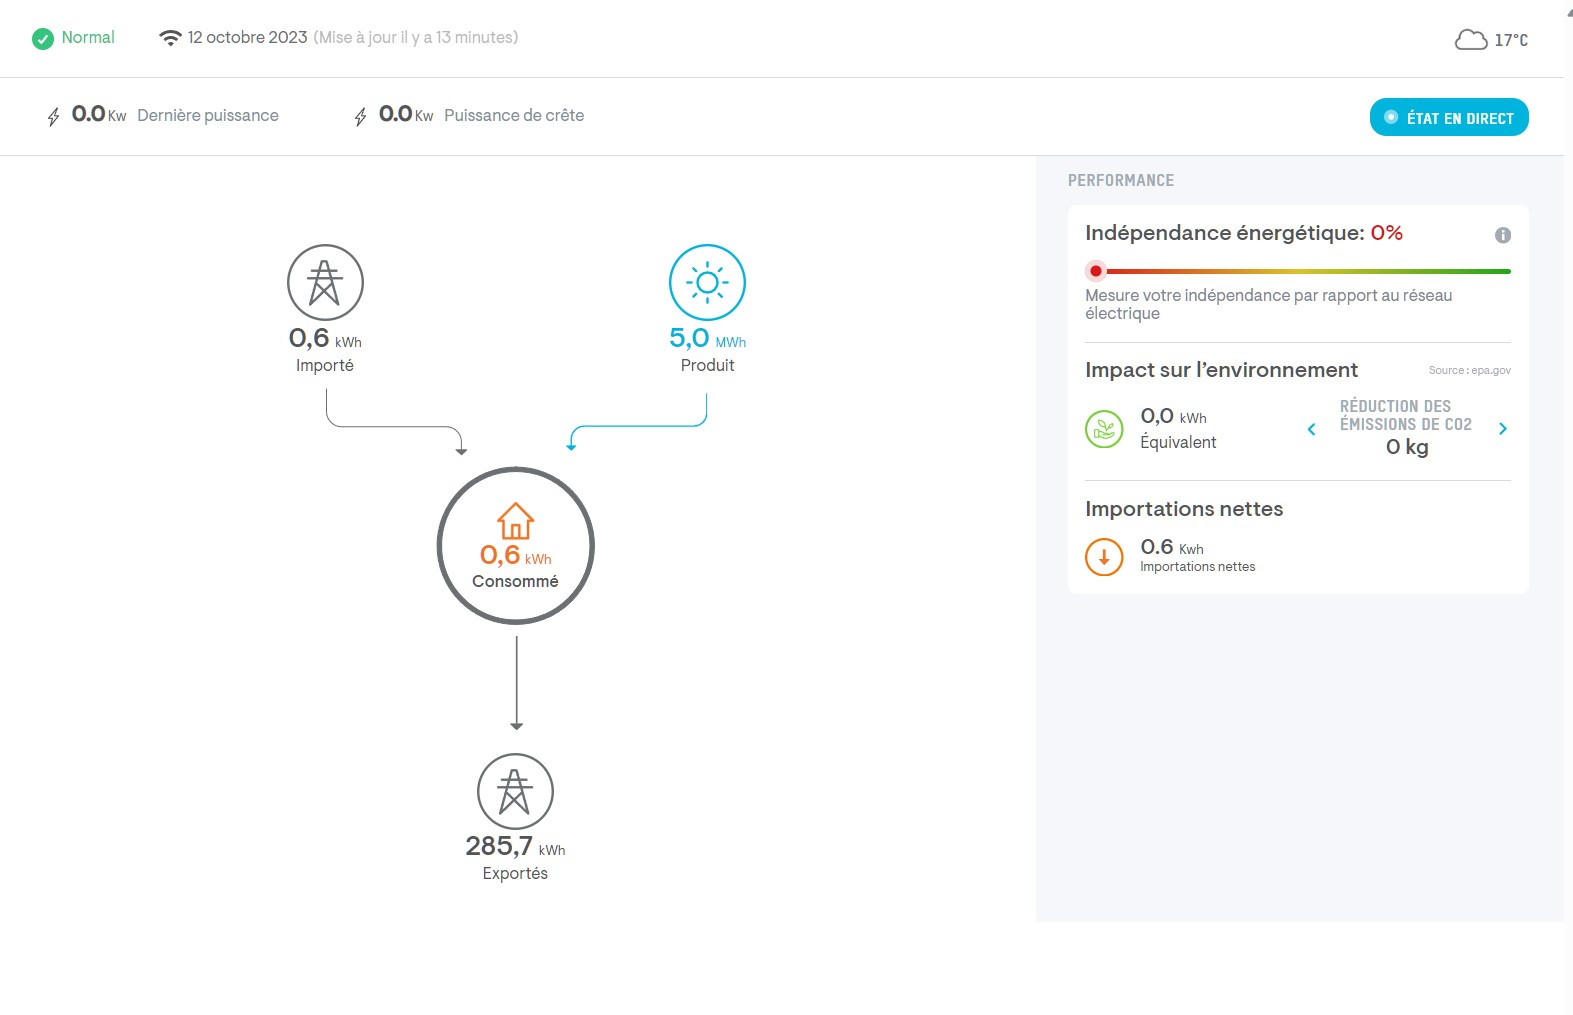Image resolution: width=1573 pixels, height=1015 pixels.
Task: Click the green Normal status checkmark
Action: pos(43,39)
